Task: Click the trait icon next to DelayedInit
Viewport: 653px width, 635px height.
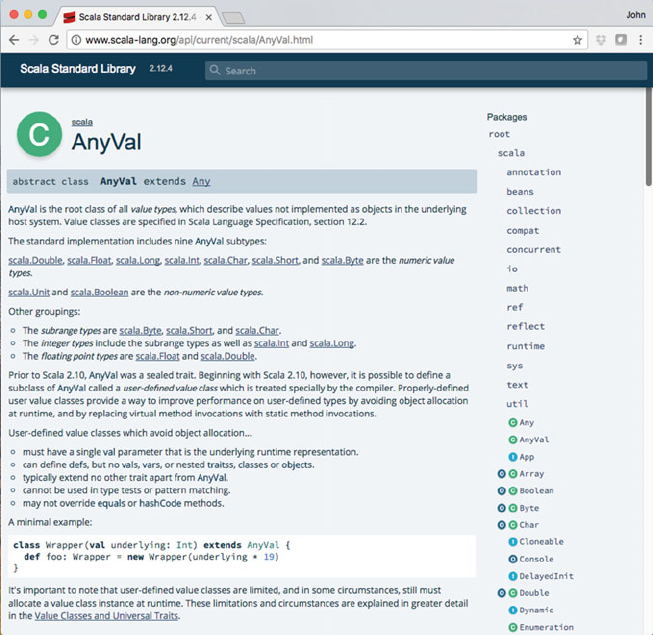Action: [513, 576]
